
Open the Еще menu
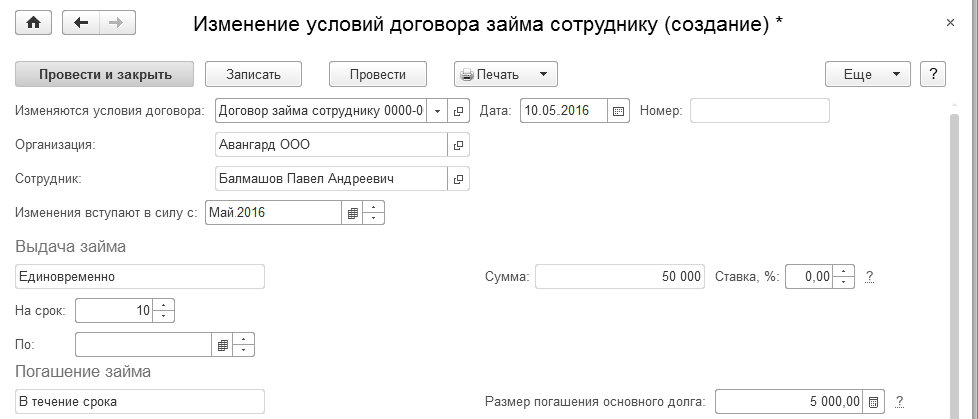[x=866, y=74]
